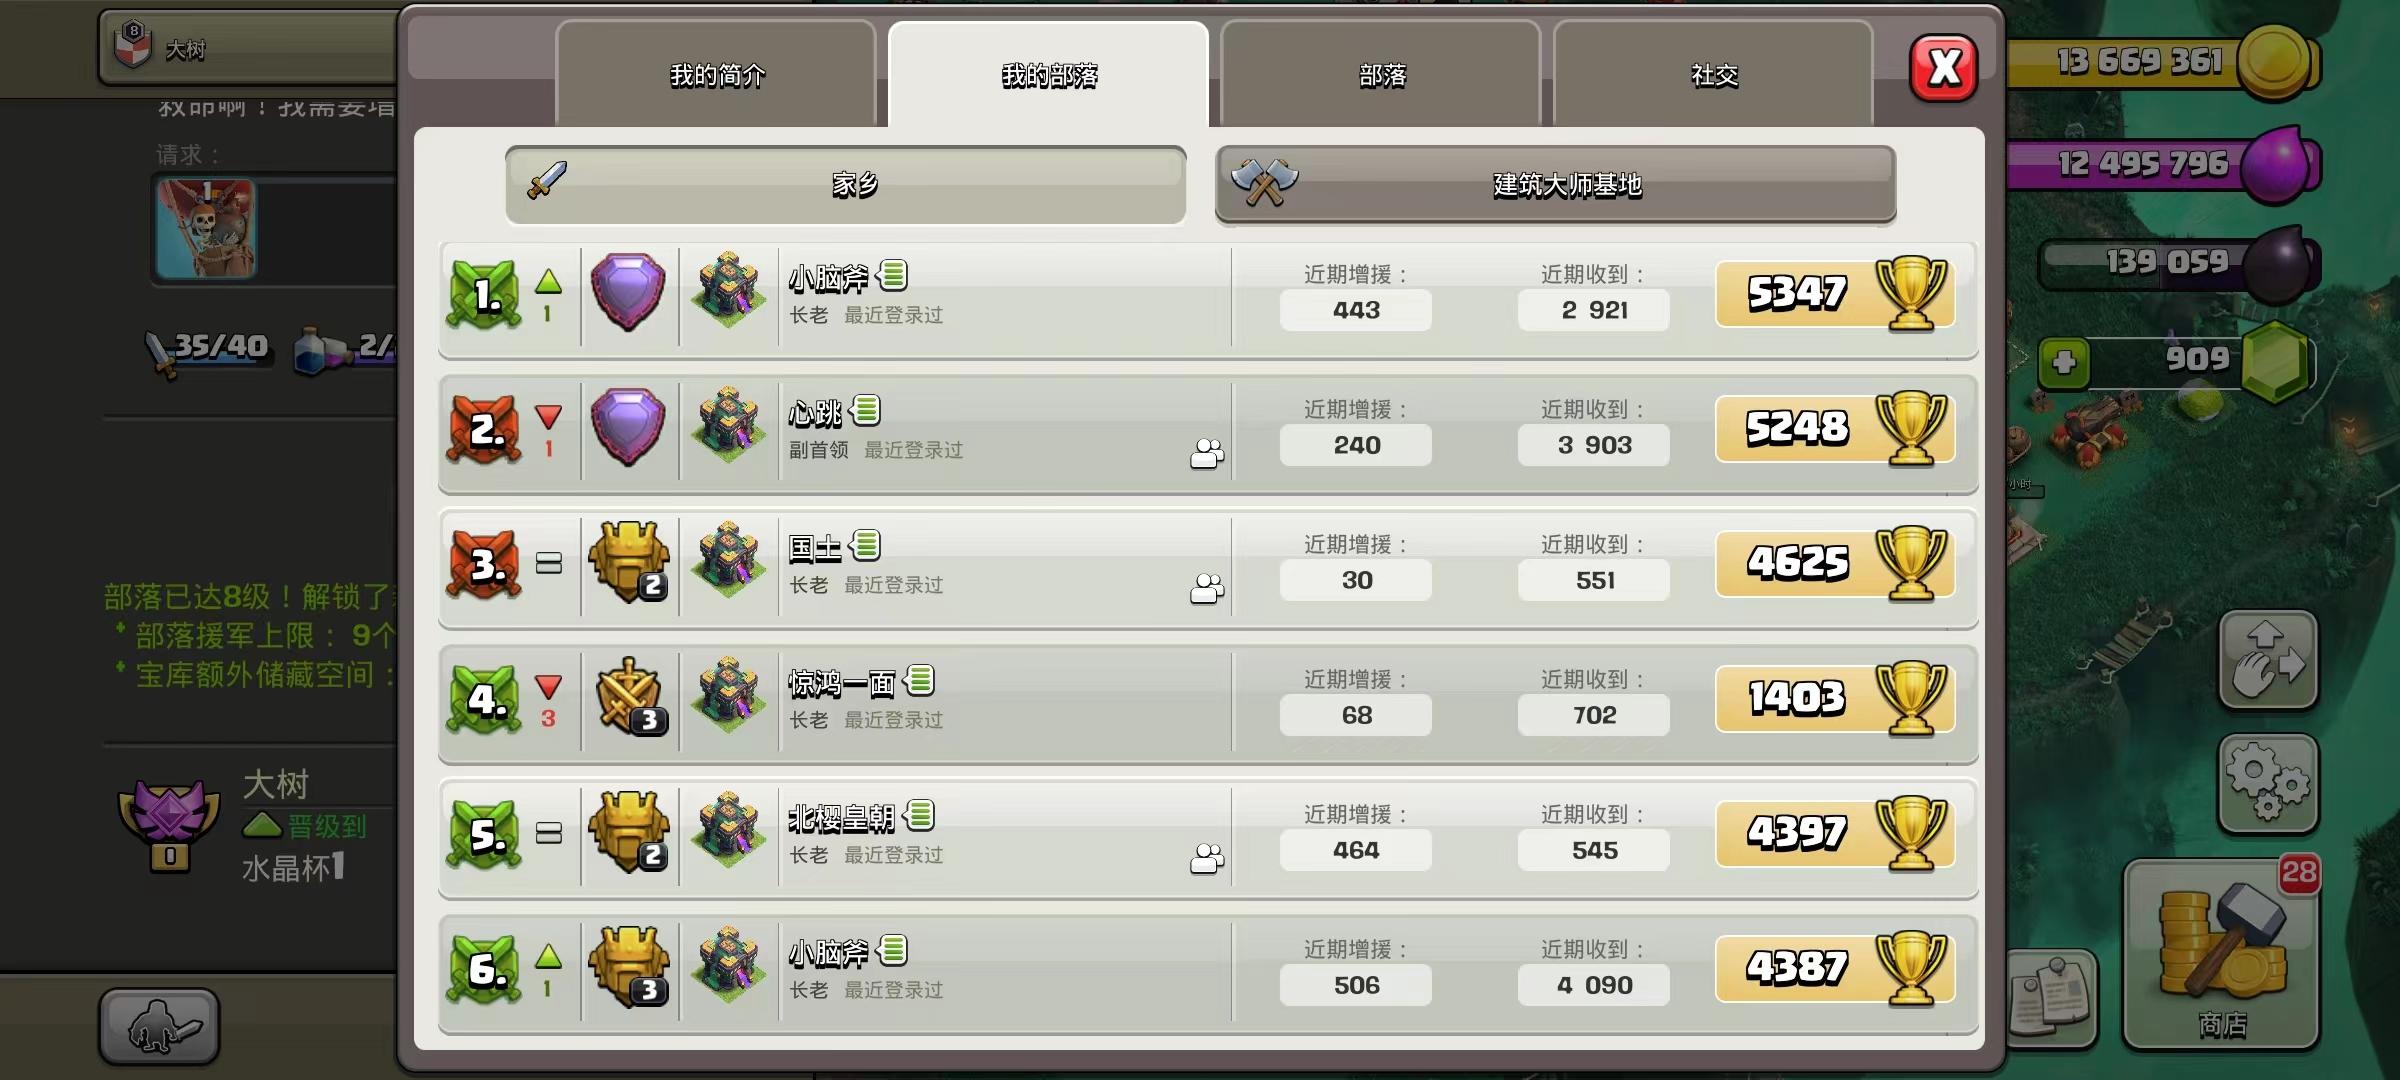Screen dimensions: 2400x1080
Task: Select the 家乡 home village view
Action: click(846, 184)
